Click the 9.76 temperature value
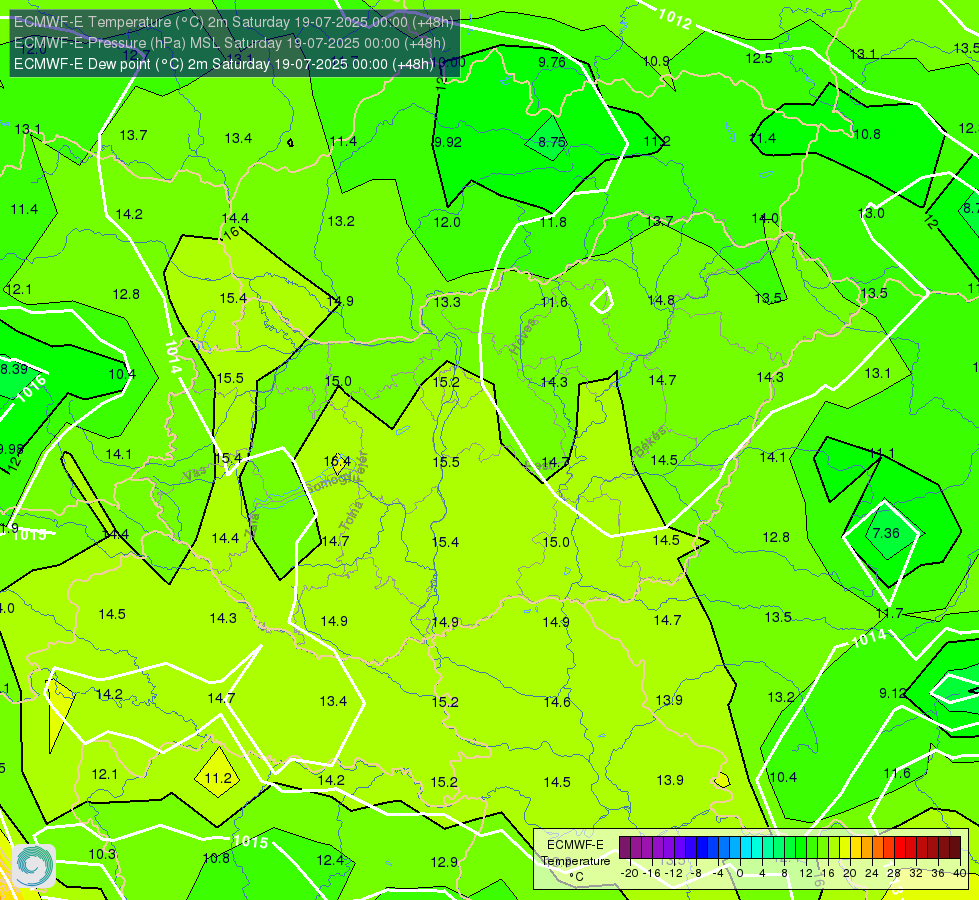979x900 pixels. pyautogui.click(x=552, y=62)
